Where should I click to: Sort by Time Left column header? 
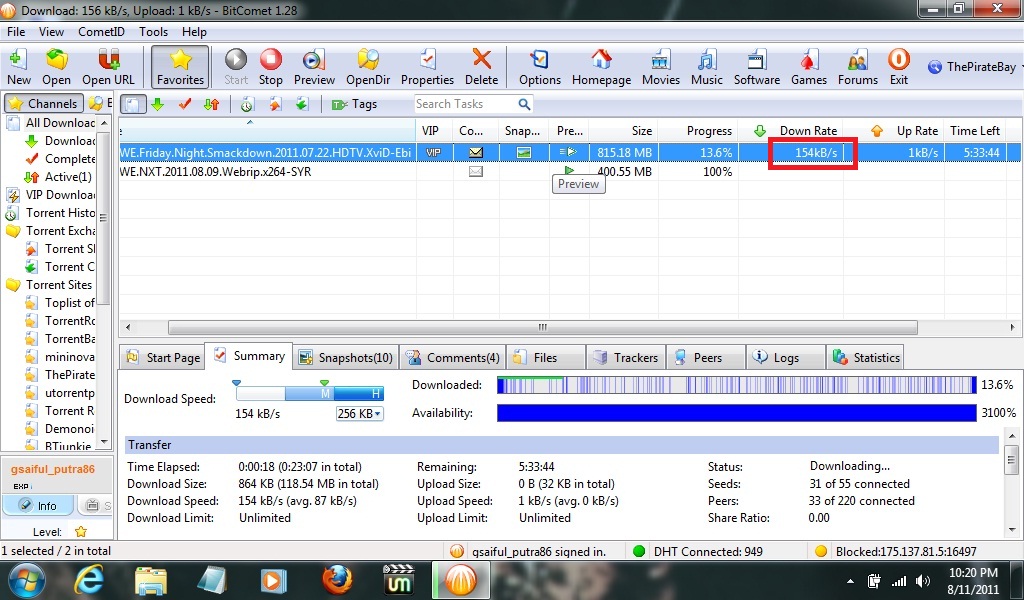(x=974, y=131)
